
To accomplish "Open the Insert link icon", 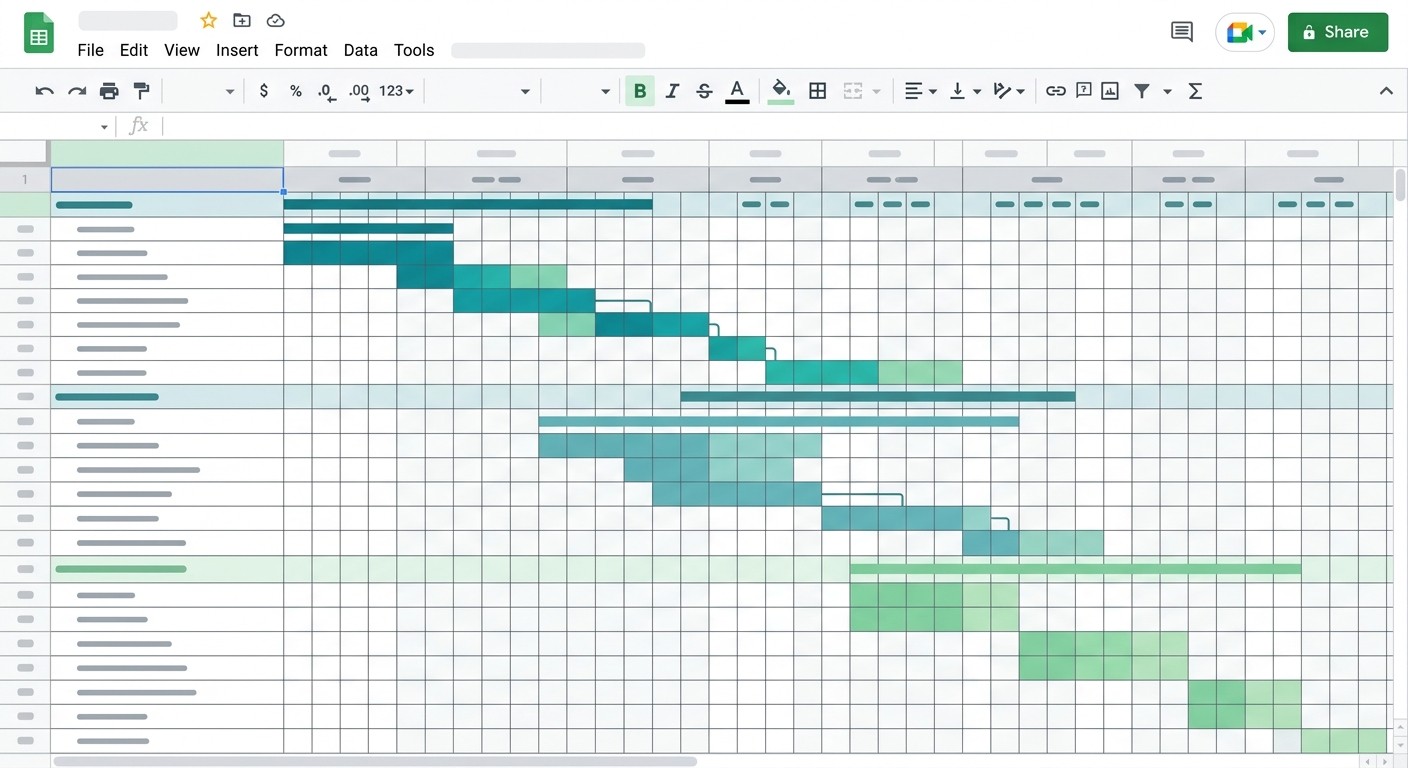I will [x=1055, y=91].
